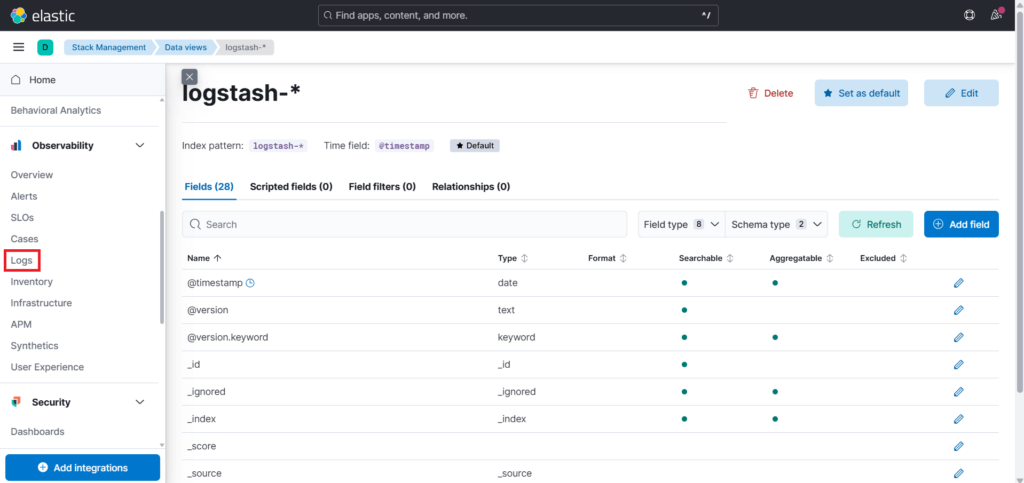
Task: Click Set as default button
Action: tap(861, 93)
